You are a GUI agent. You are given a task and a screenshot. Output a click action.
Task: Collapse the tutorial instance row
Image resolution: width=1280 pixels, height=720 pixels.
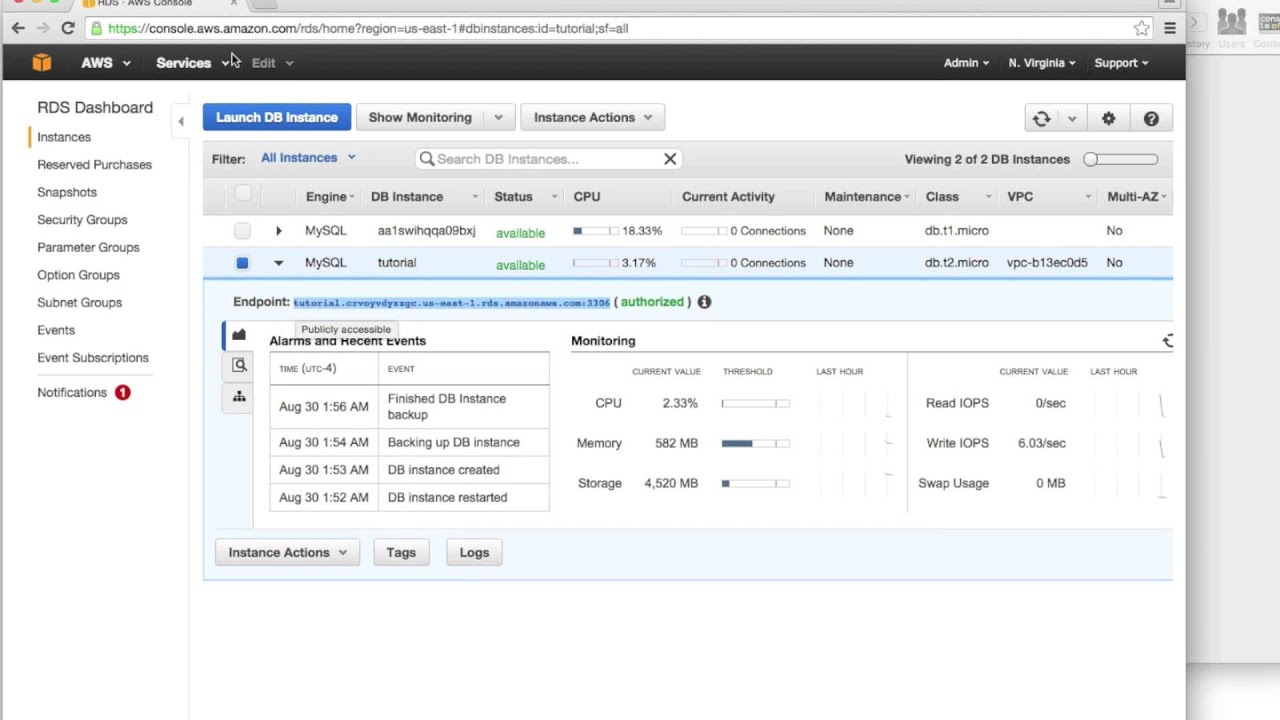pos(278,263)
